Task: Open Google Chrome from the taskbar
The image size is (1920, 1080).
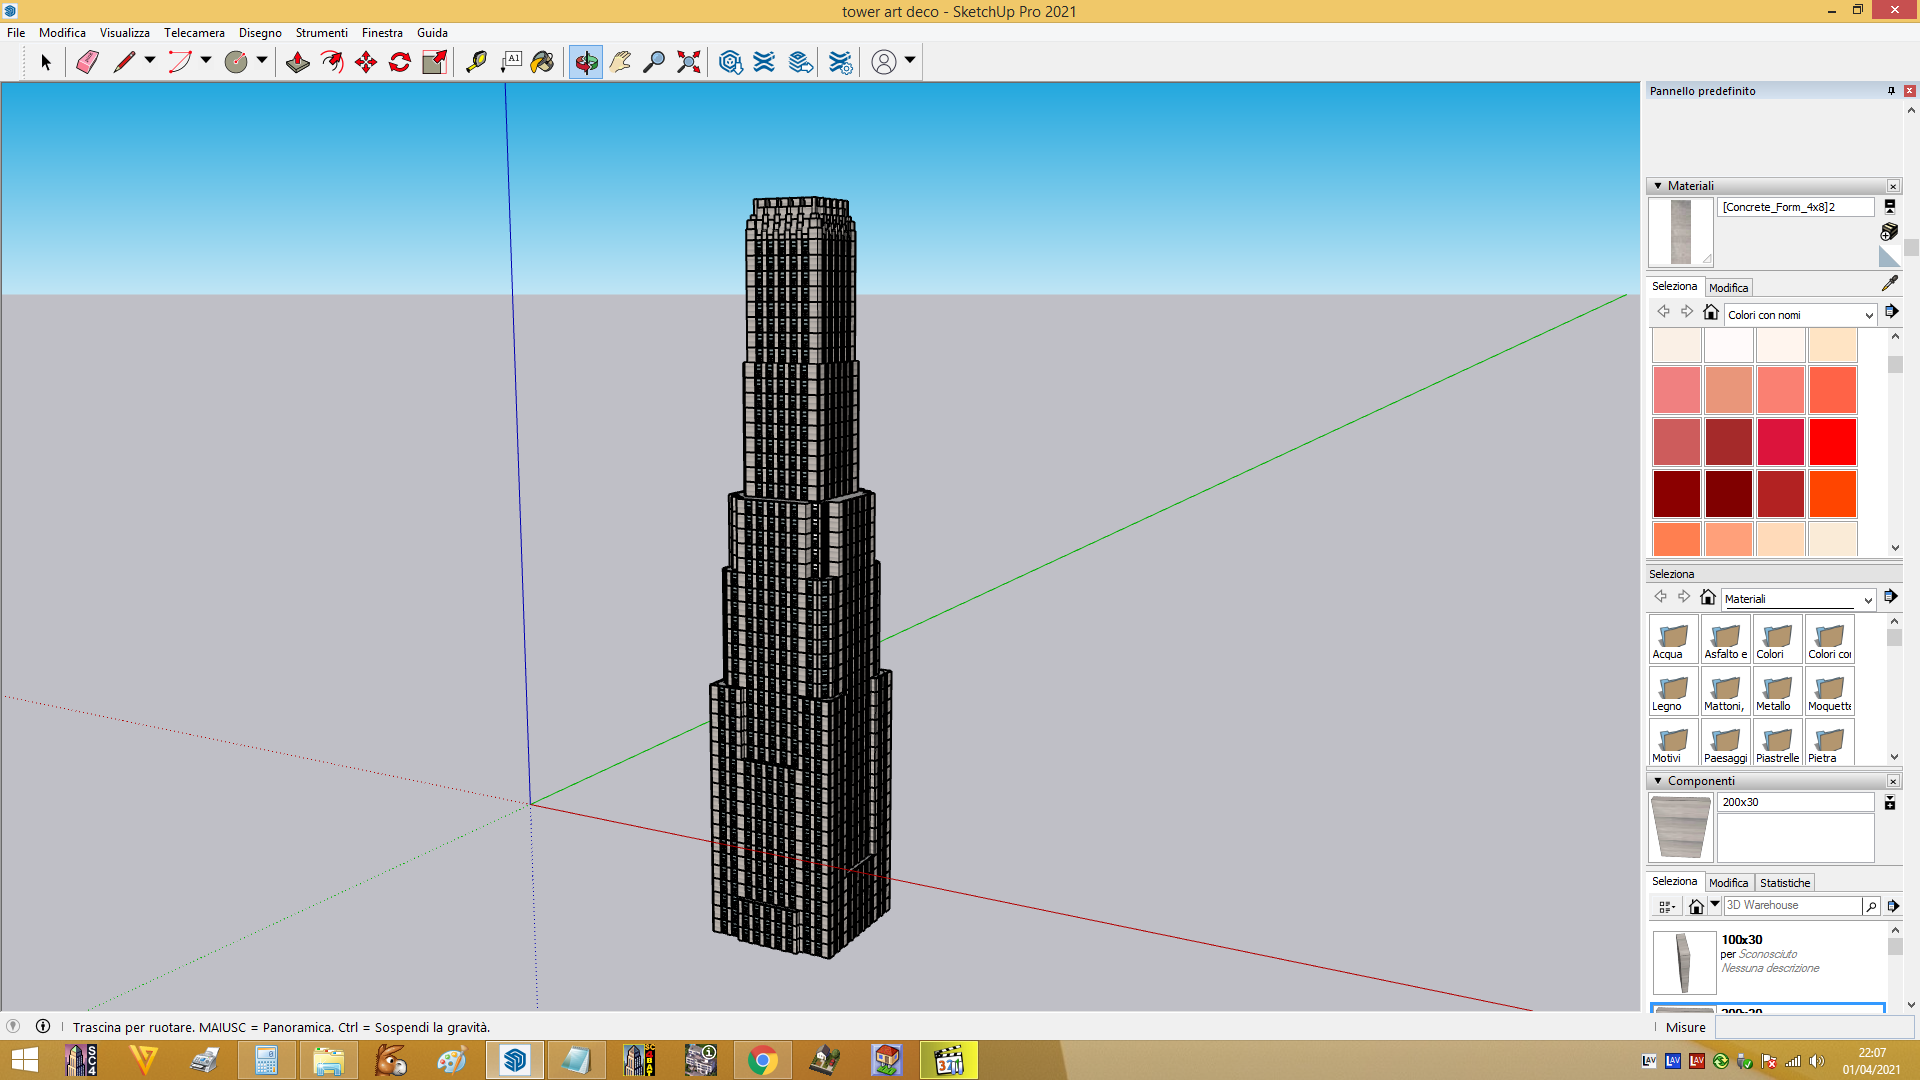Action: (x=762, y=1060)
